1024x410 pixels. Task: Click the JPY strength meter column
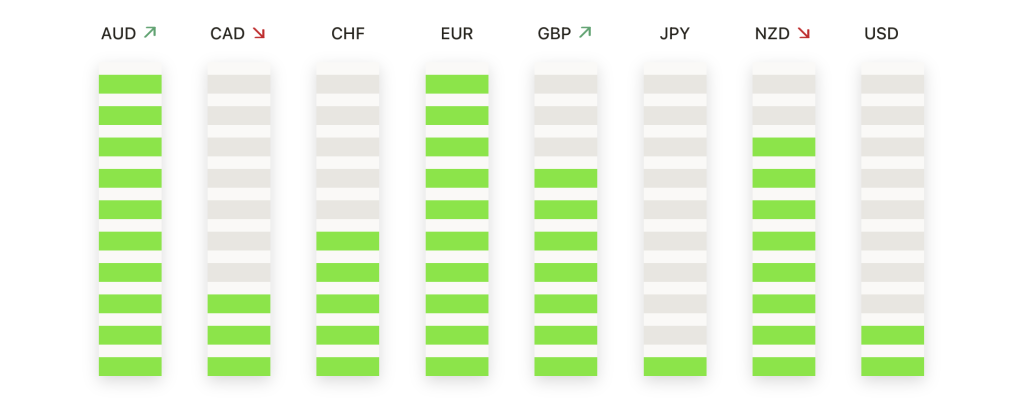click(x=675, y=225)
